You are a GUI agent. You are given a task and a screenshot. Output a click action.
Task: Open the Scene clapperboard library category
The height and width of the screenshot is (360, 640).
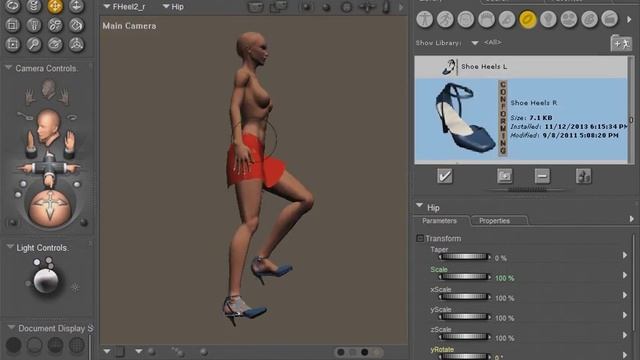click(610, 19)
